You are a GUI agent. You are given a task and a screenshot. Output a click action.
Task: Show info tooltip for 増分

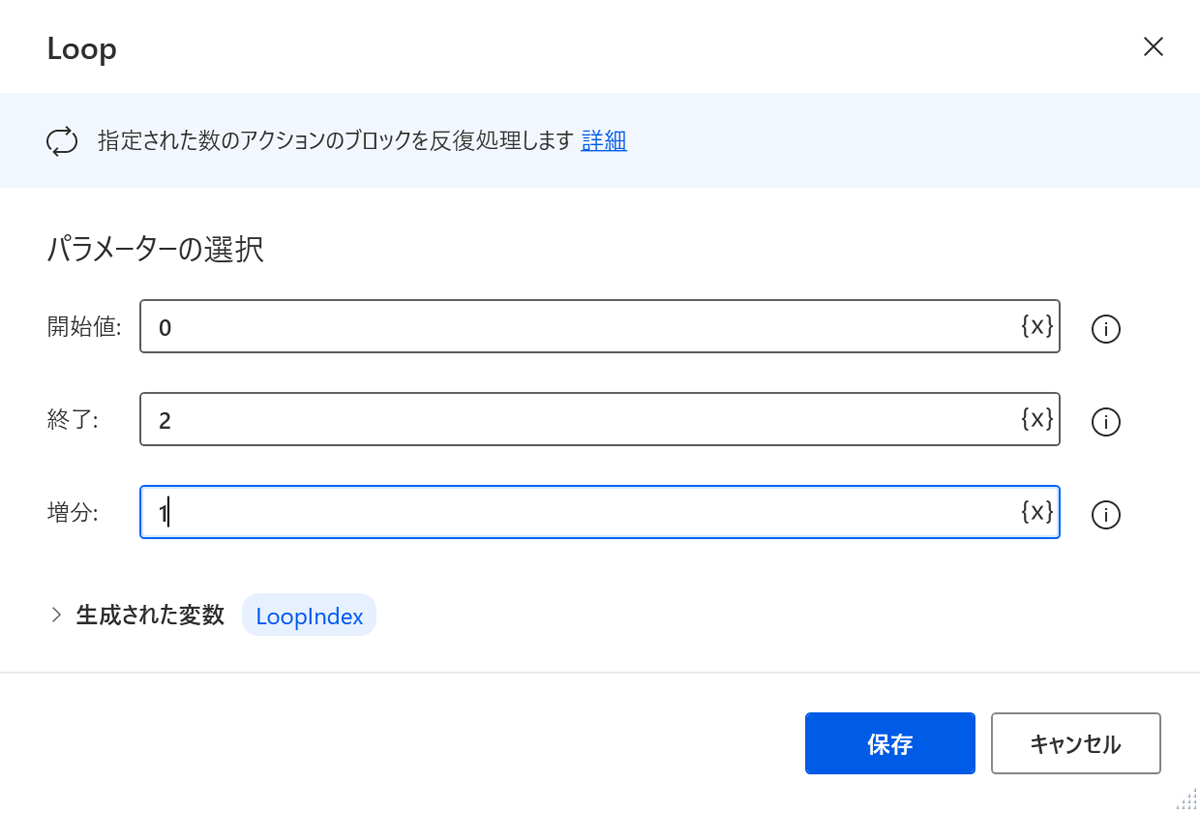(1105, 515)
